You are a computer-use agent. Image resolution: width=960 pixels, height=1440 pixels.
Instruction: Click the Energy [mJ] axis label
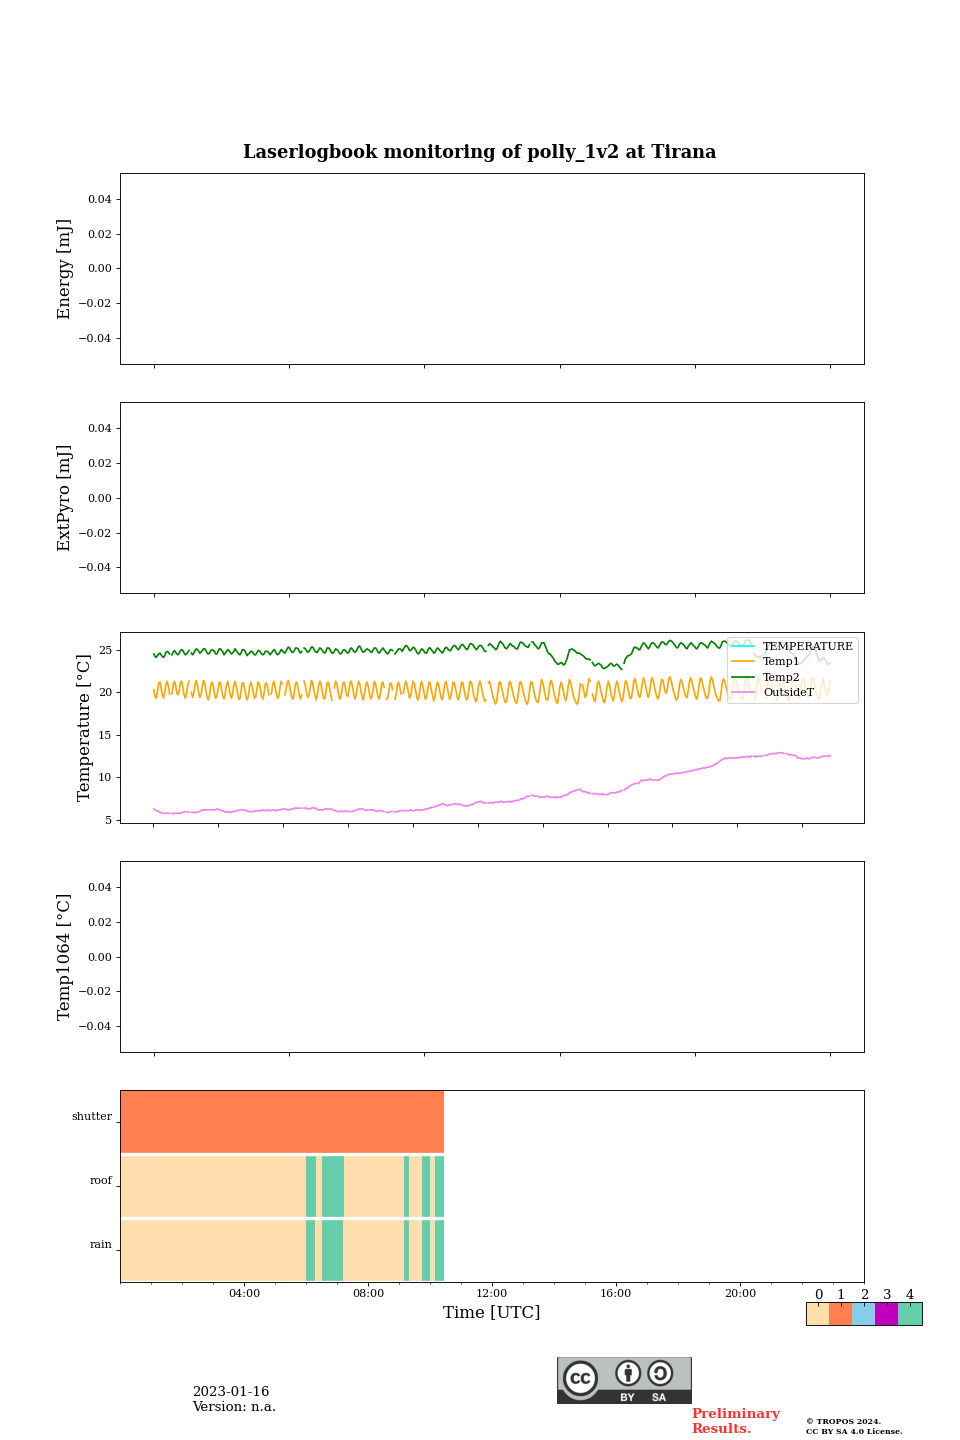coord(64,269)
